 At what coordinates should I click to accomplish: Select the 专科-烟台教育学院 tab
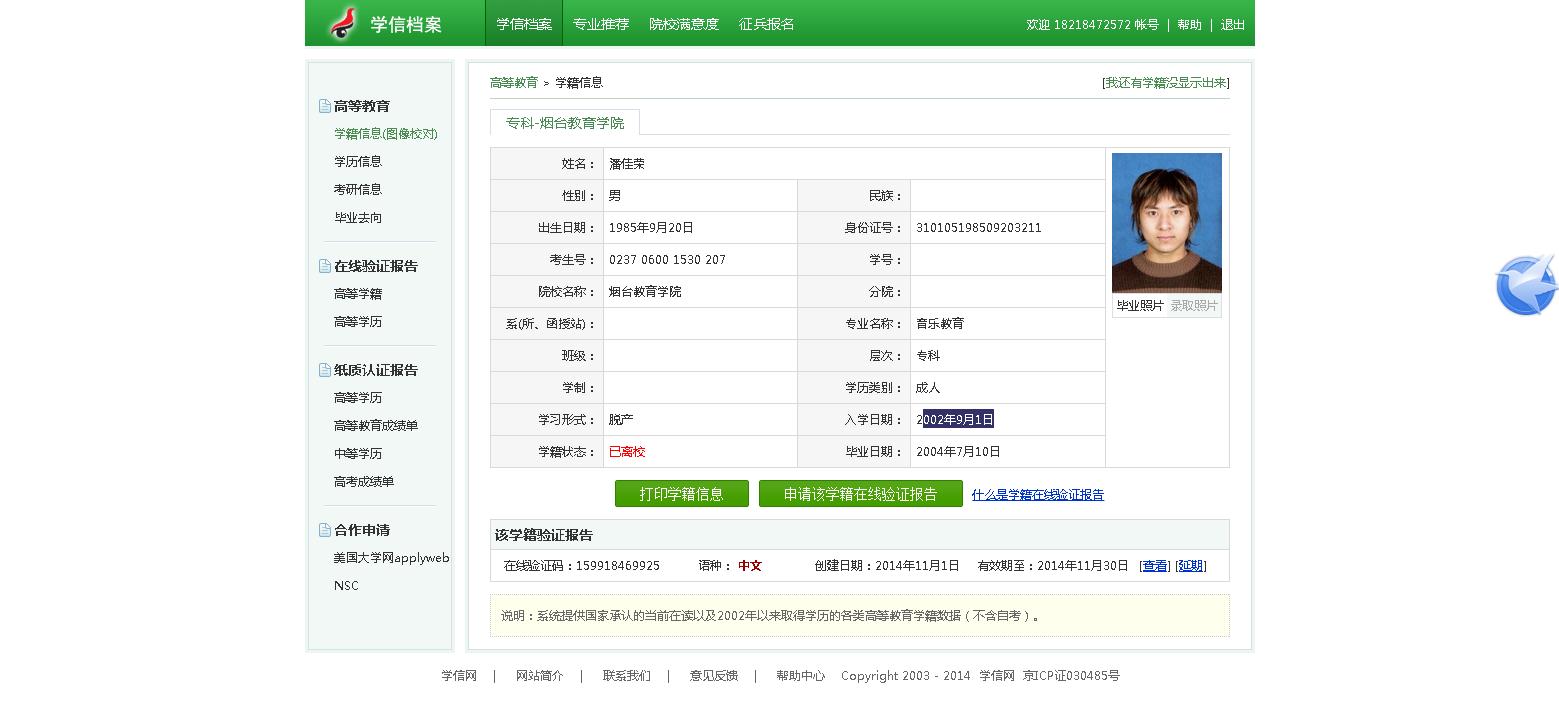point(564,123)
